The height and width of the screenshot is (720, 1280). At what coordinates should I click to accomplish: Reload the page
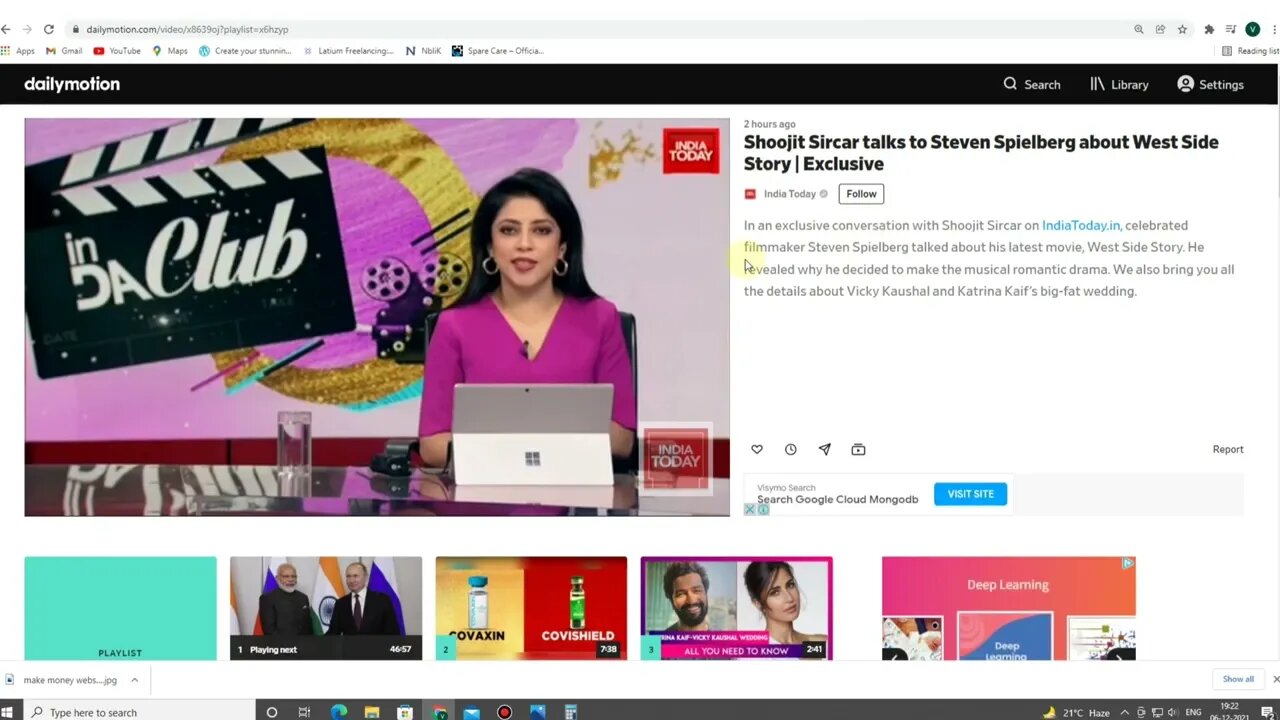[48, 29]
